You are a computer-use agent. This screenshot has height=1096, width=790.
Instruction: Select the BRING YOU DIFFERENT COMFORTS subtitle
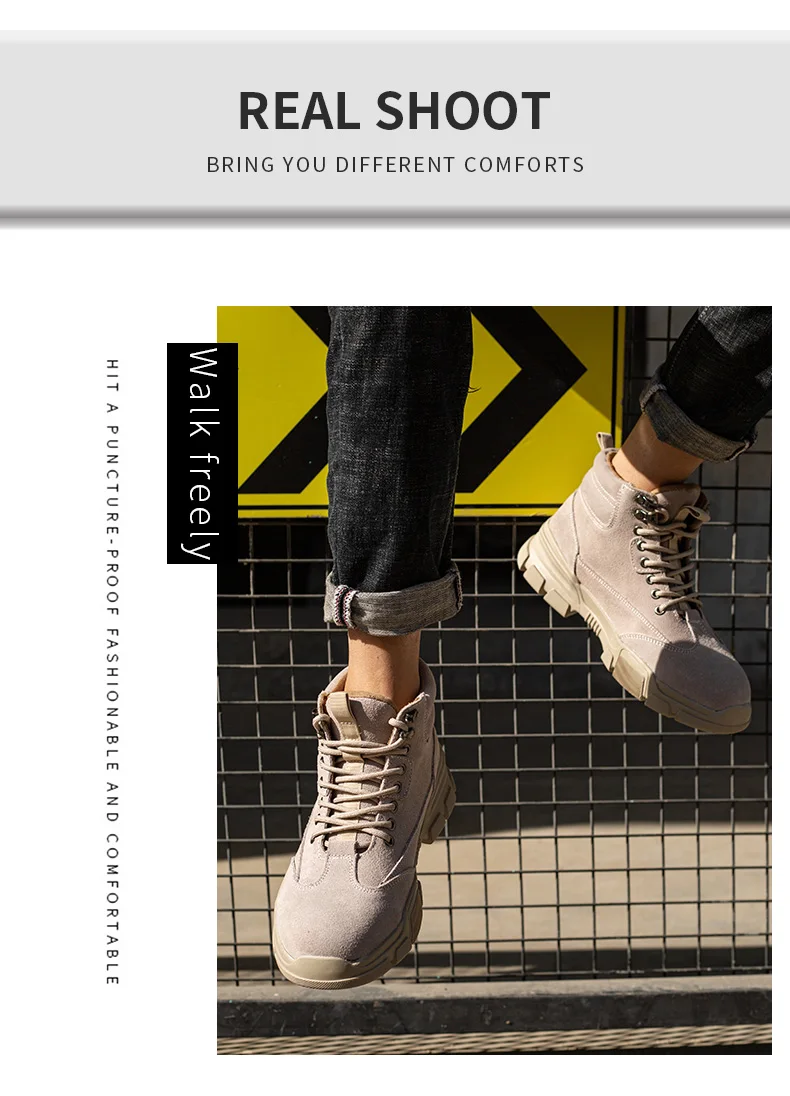tap(395, 165)
